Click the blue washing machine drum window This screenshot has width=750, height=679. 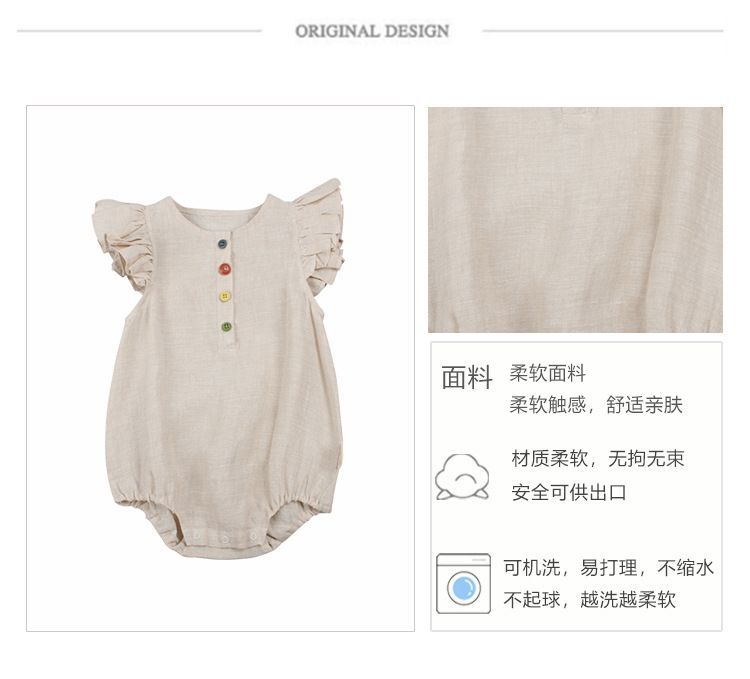tap(463, 588)
